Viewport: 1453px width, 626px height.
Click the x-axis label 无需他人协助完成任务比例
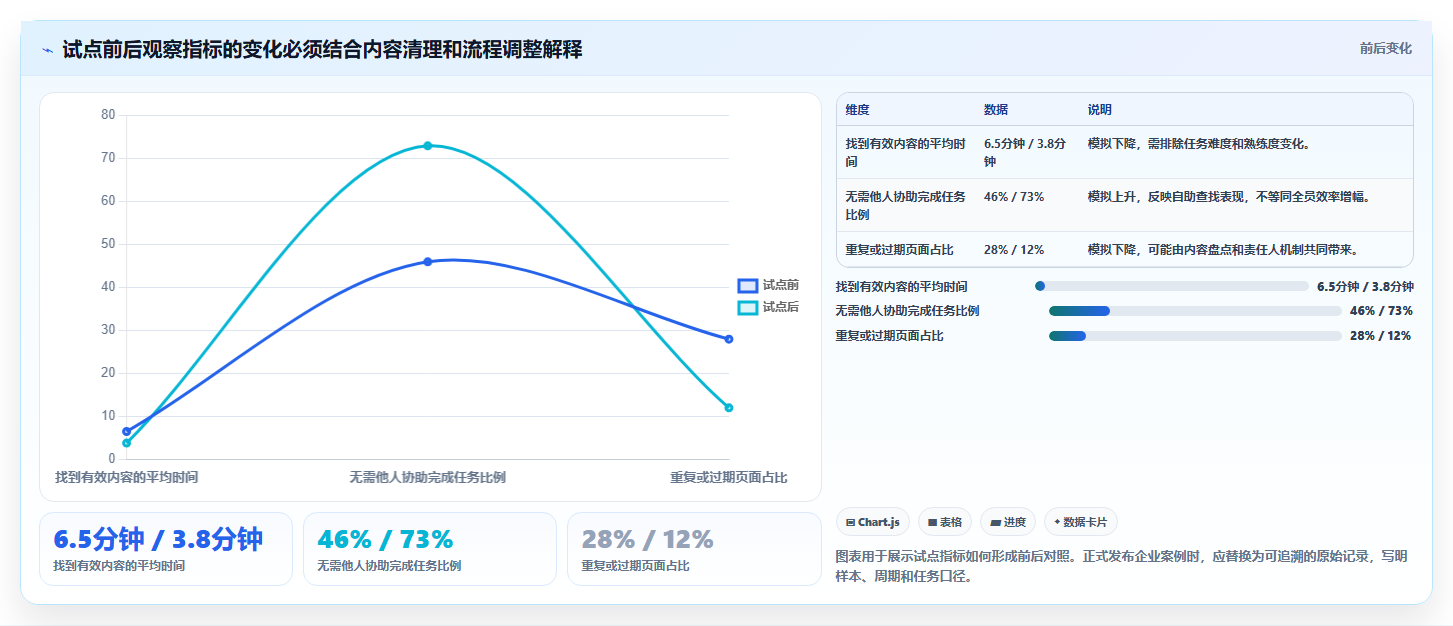pyautogui.click(x=427, y=478)
